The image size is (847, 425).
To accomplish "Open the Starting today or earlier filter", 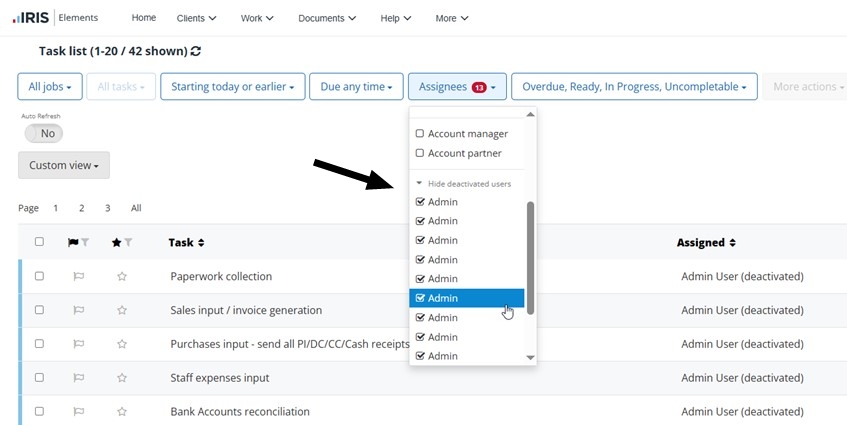I will click(232, 87).
